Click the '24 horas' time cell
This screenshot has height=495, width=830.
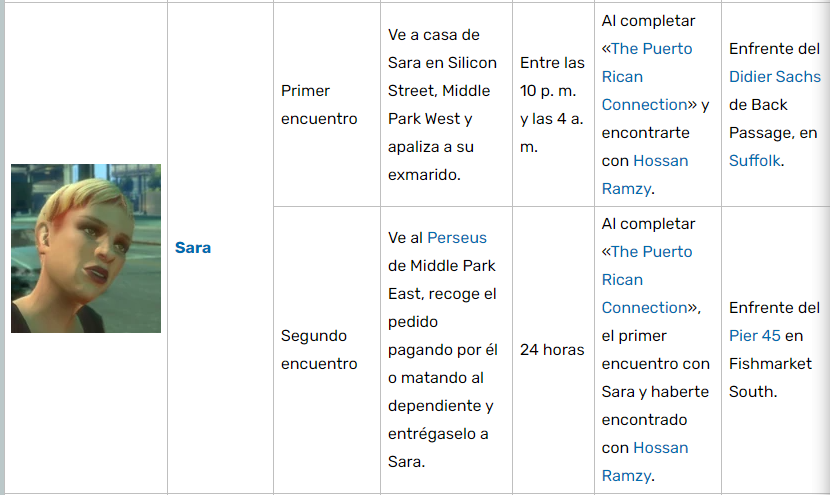[552, 350]
